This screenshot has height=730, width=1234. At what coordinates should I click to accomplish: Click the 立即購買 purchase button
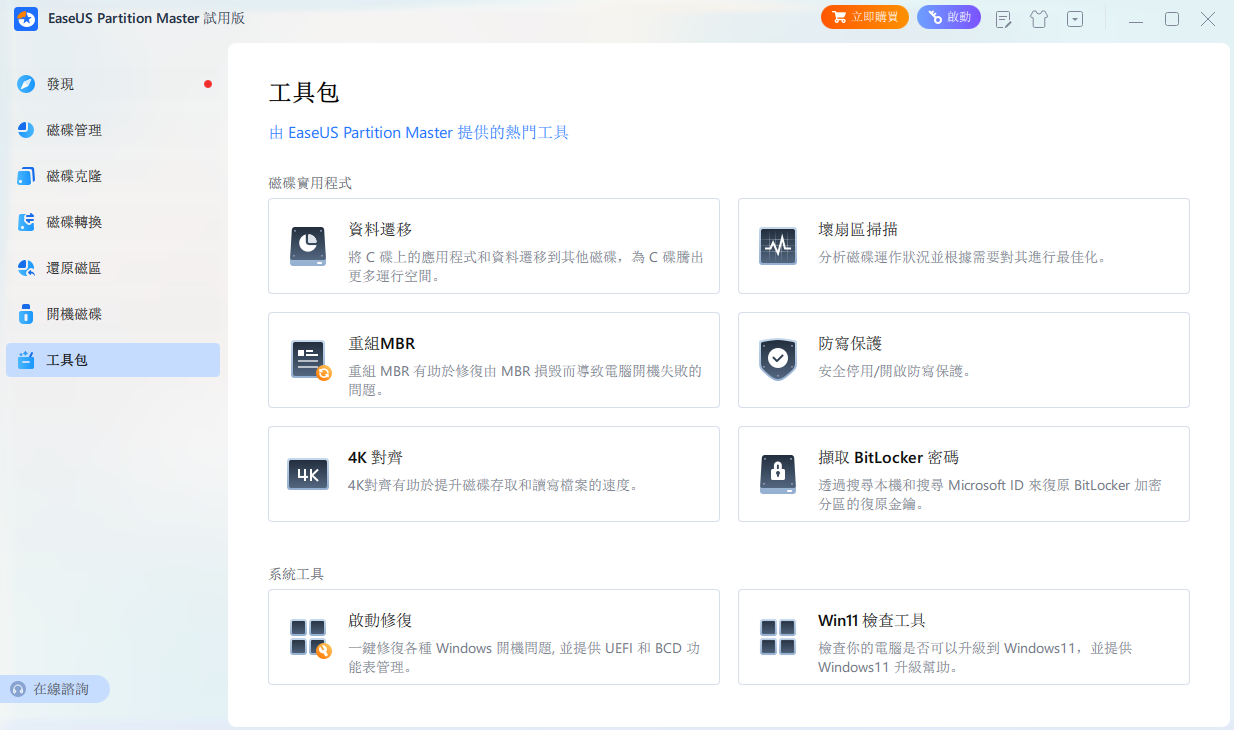tap(864, 17)
